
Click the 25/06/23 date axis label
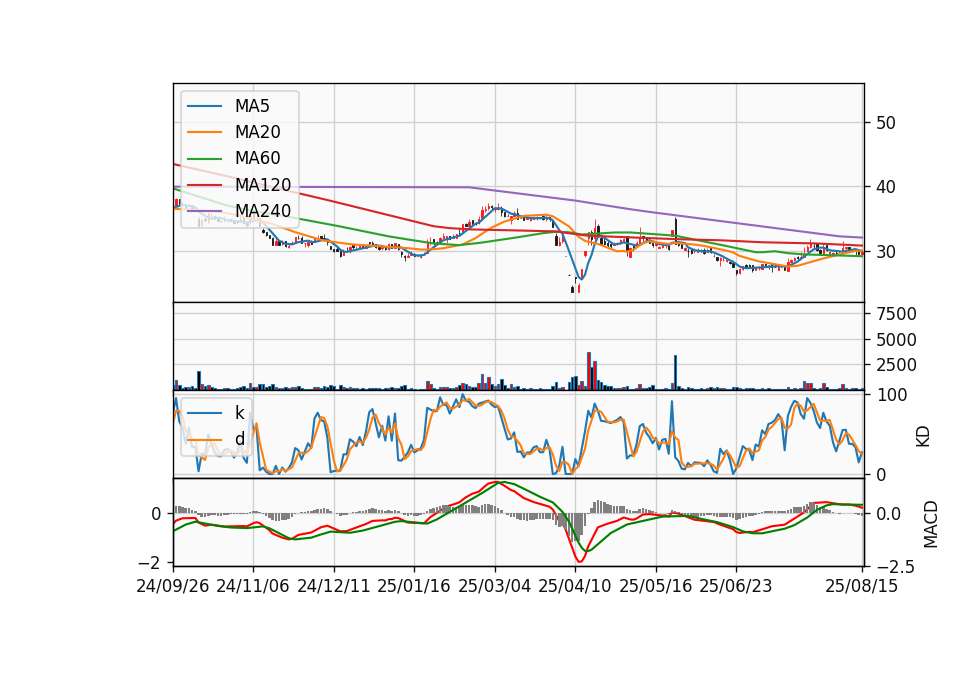[x=736, y=586]
